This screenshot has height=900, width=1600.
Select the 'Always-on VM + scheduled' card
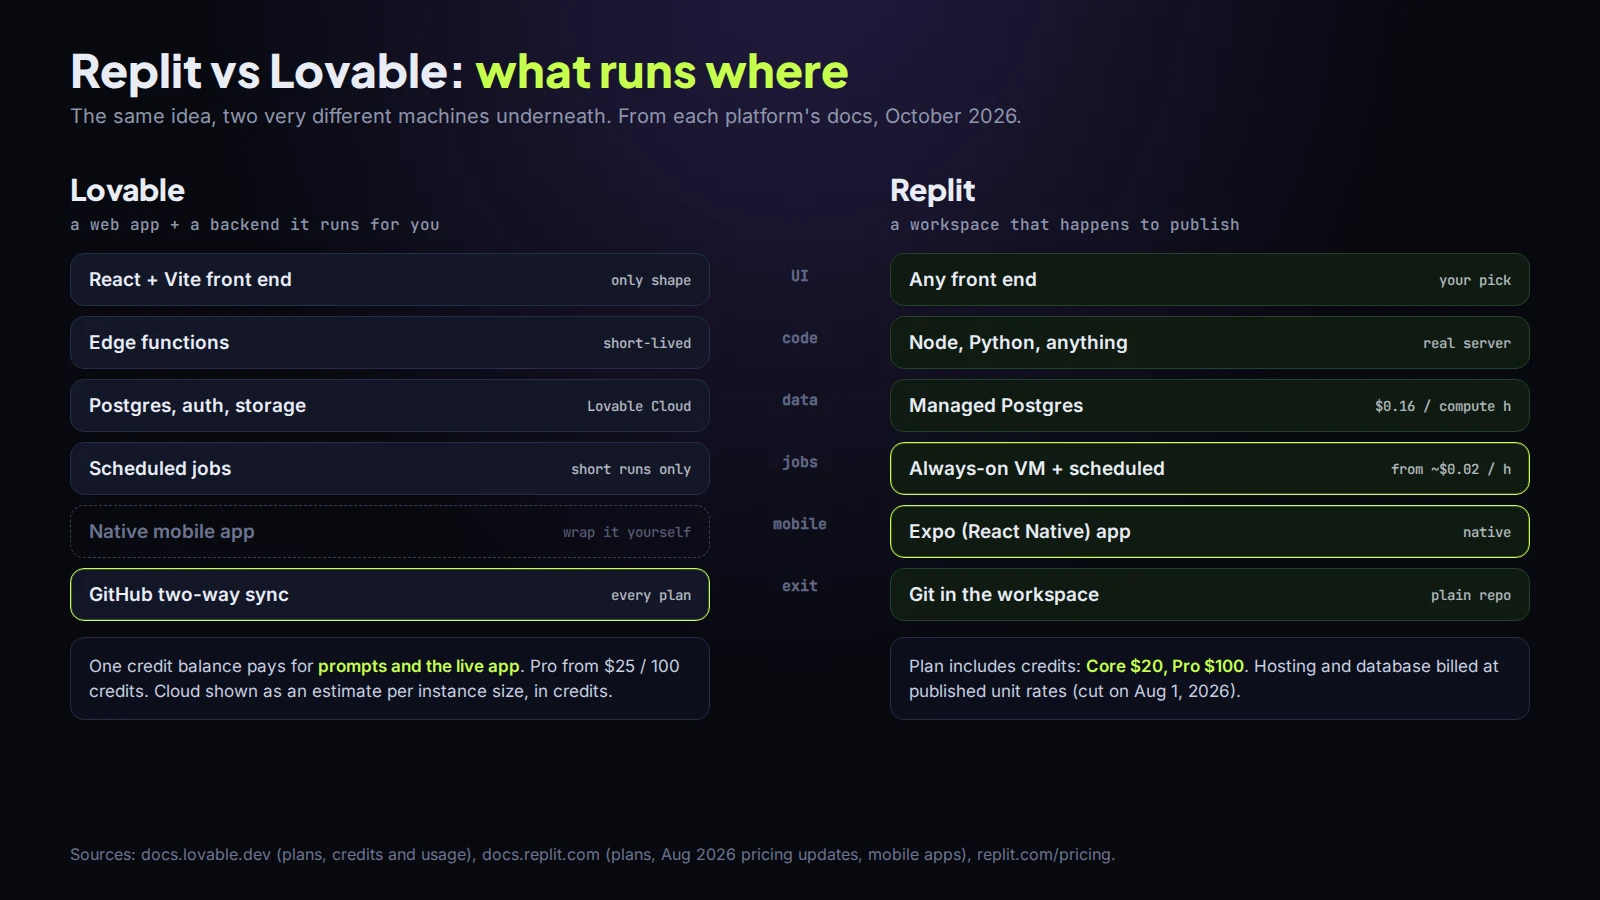click(1210, 469)
